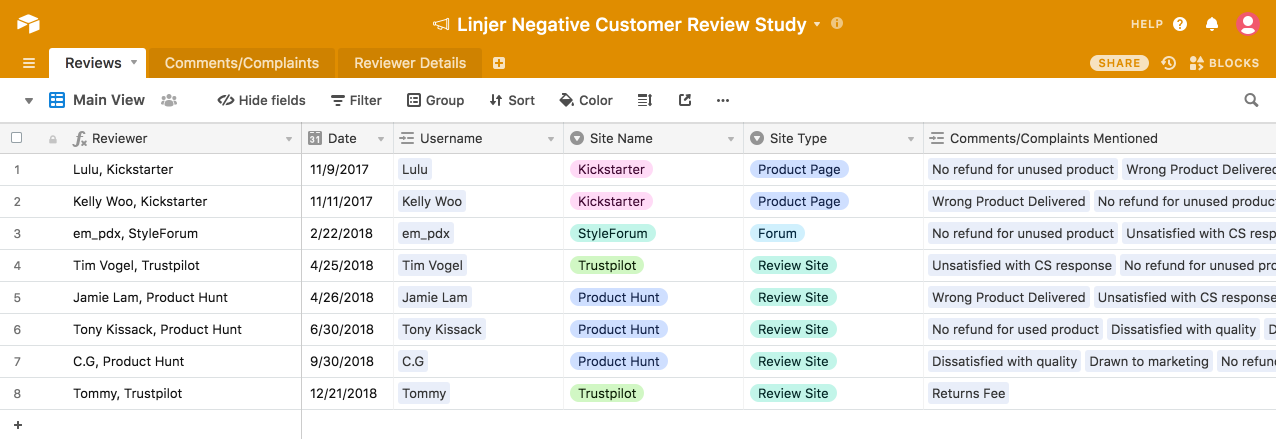Select the StyleForum tag in em_pdx row

tap(613, 233)
